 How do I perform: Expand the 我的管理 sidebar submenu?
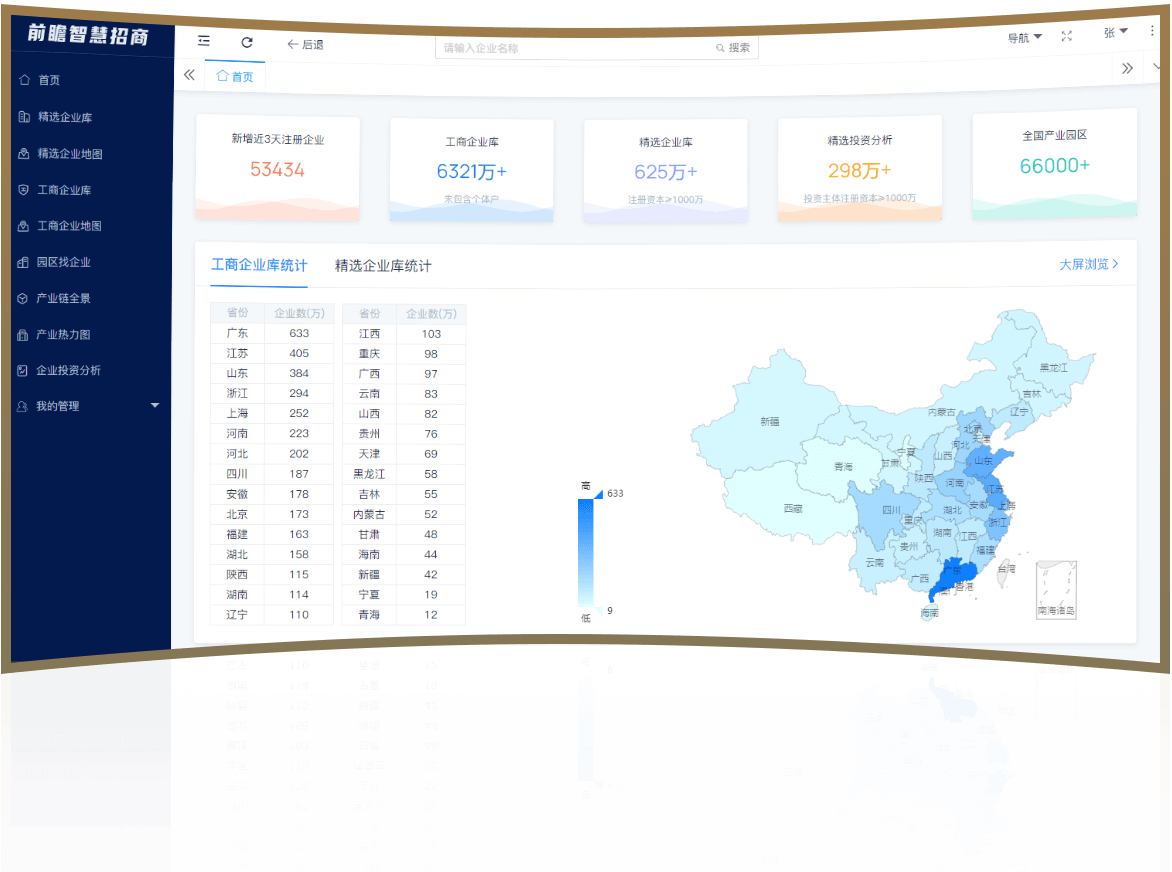(154, 405)
